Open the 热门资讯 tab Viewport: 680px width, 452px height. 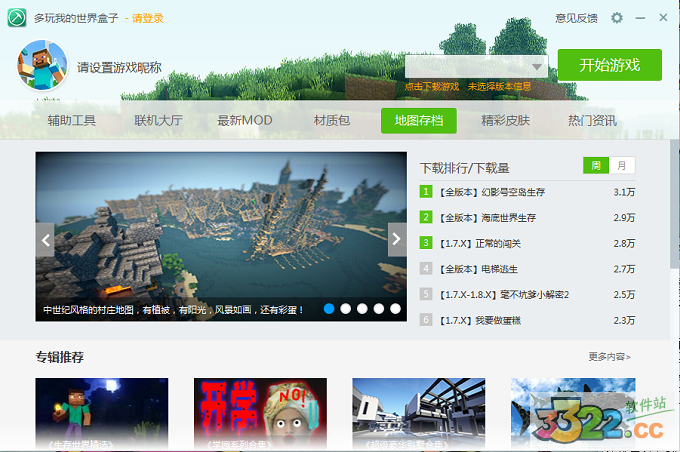[x=592, y=120]
